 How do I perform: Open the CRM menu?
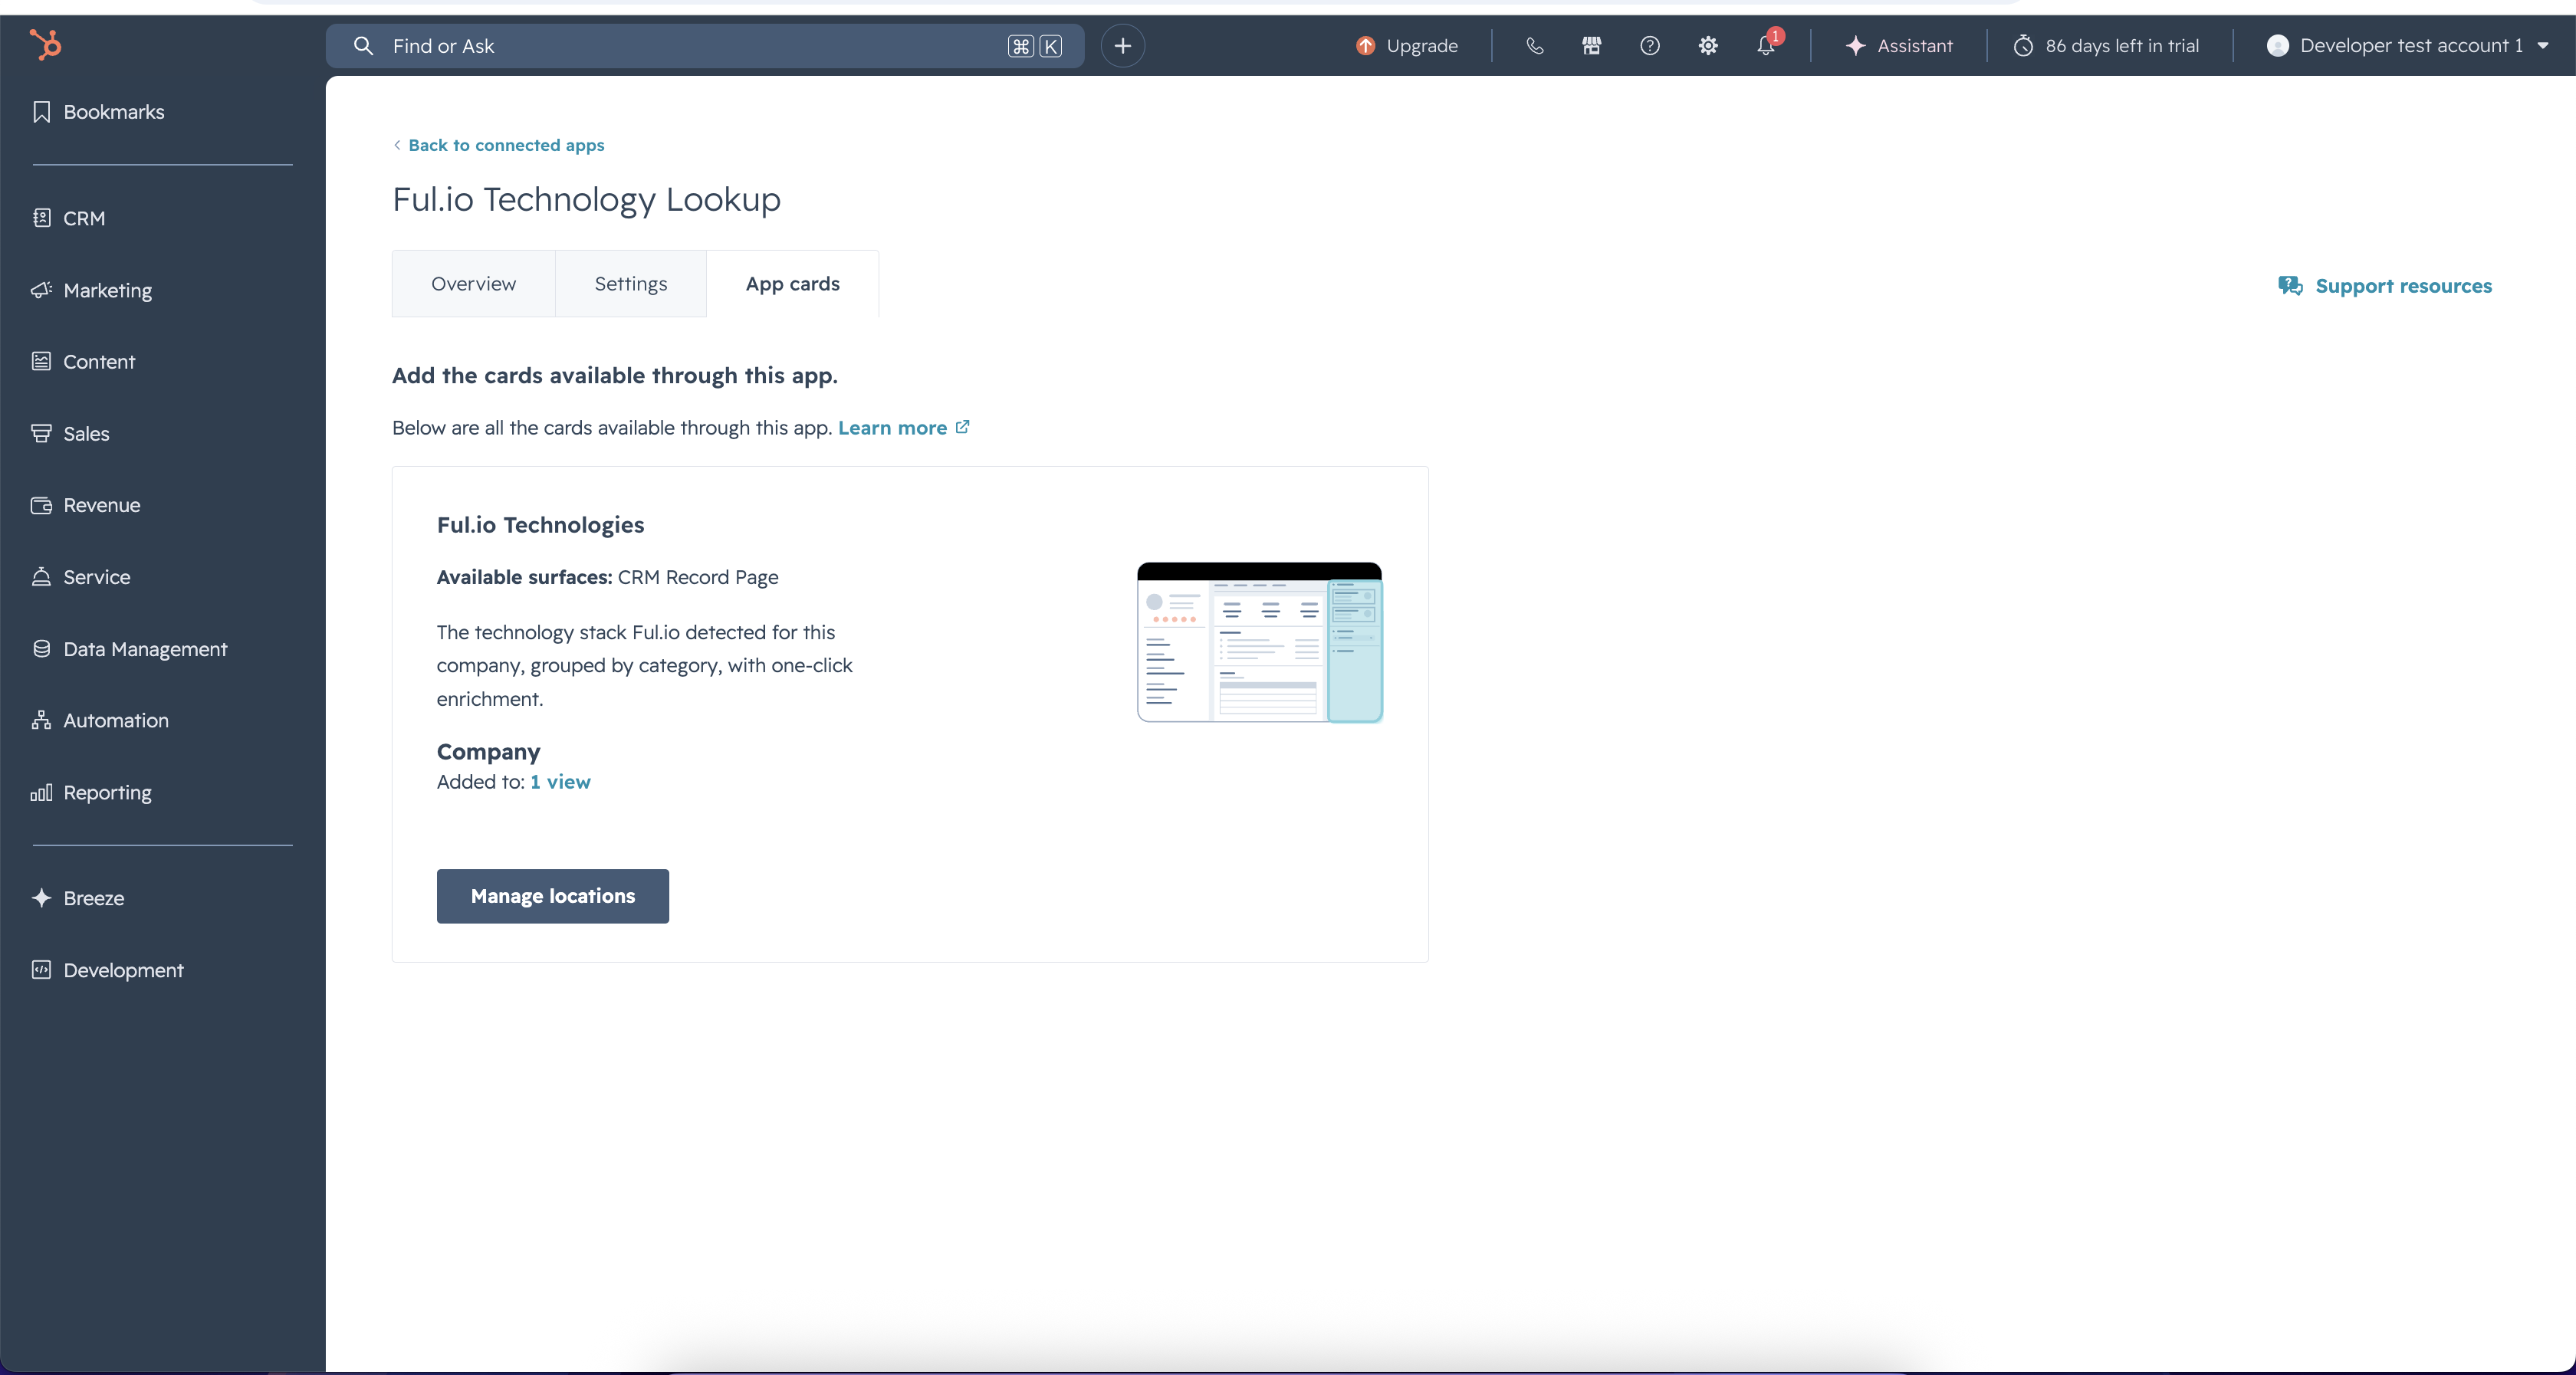coord(68,218)
